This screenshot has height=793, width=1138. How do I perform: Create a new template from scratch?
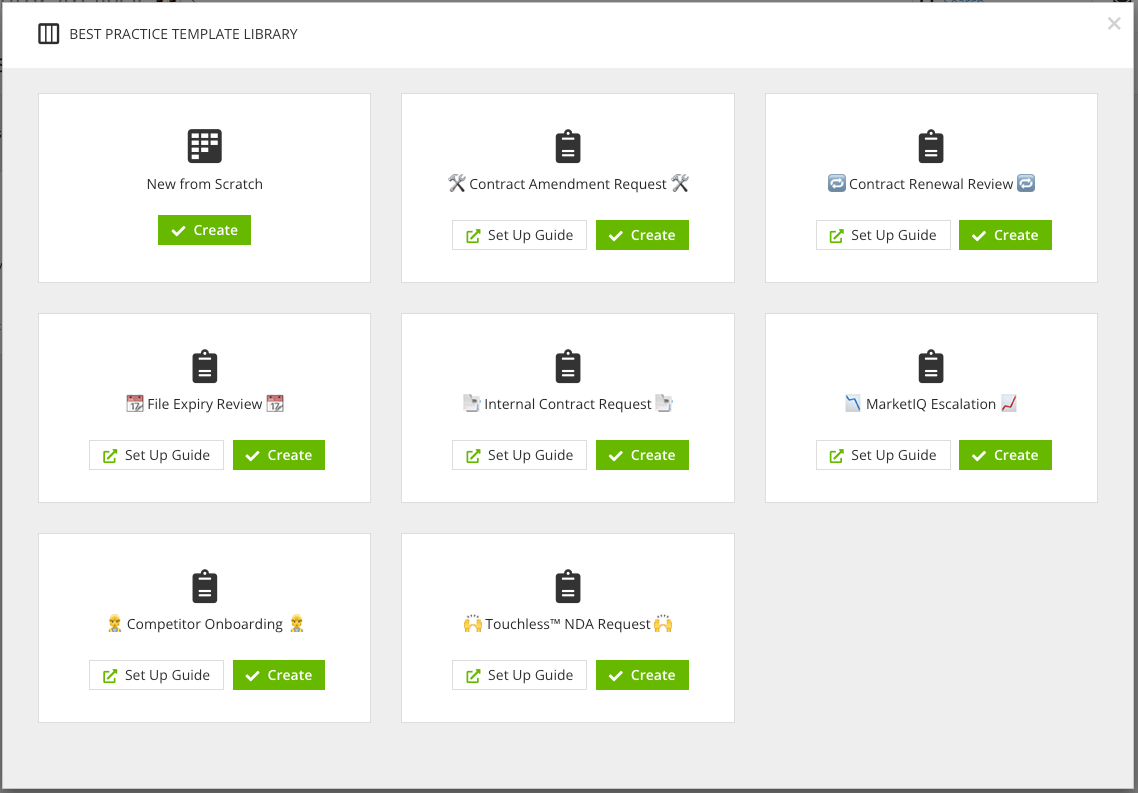tap(204, 230)
